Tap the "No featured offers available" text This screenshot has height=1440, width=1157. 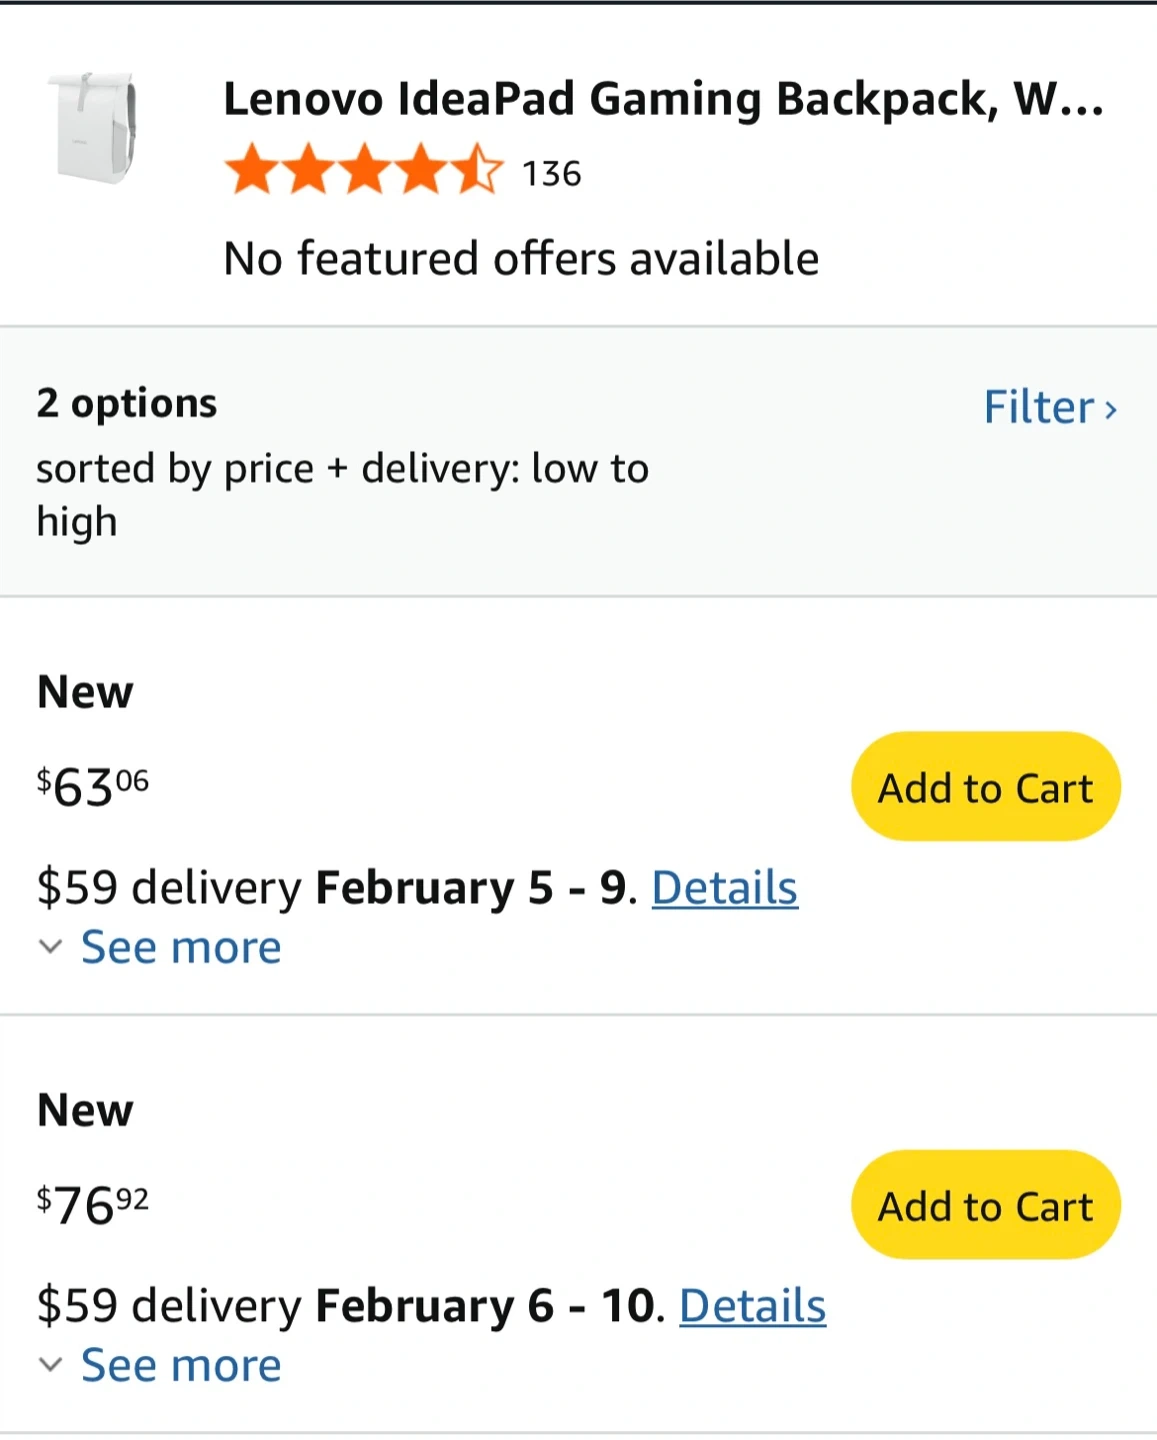click(x=521, y=258)
